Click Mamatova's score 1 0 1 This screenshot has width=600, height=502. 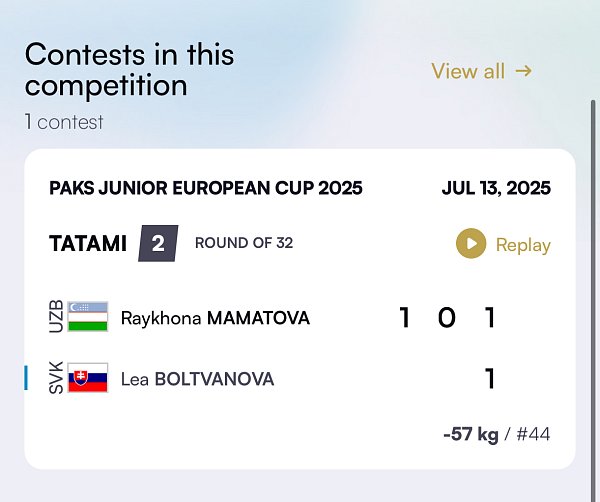[447, 318]
